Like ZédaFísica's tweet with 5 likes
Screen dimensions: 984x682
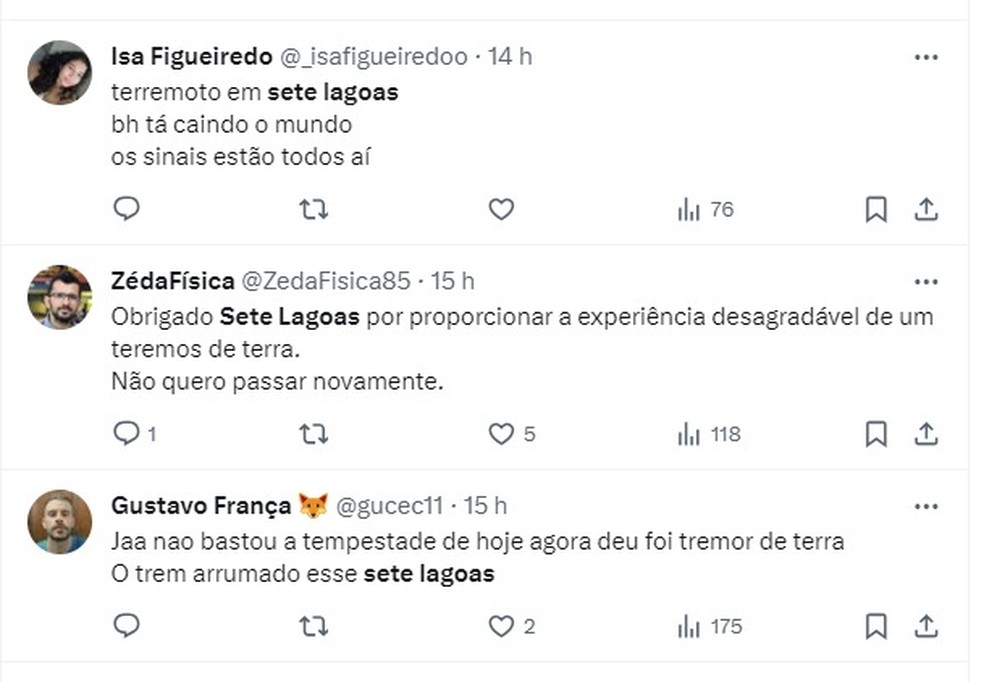pyautogui.click(x=501, y=433)
